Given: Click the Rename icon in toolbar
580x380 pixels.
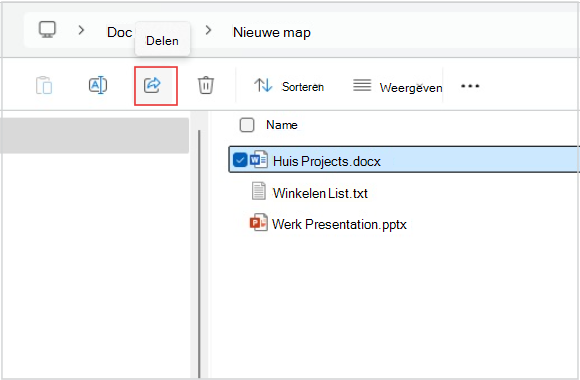Looking at the screenshot, I should tap(98, 85).
